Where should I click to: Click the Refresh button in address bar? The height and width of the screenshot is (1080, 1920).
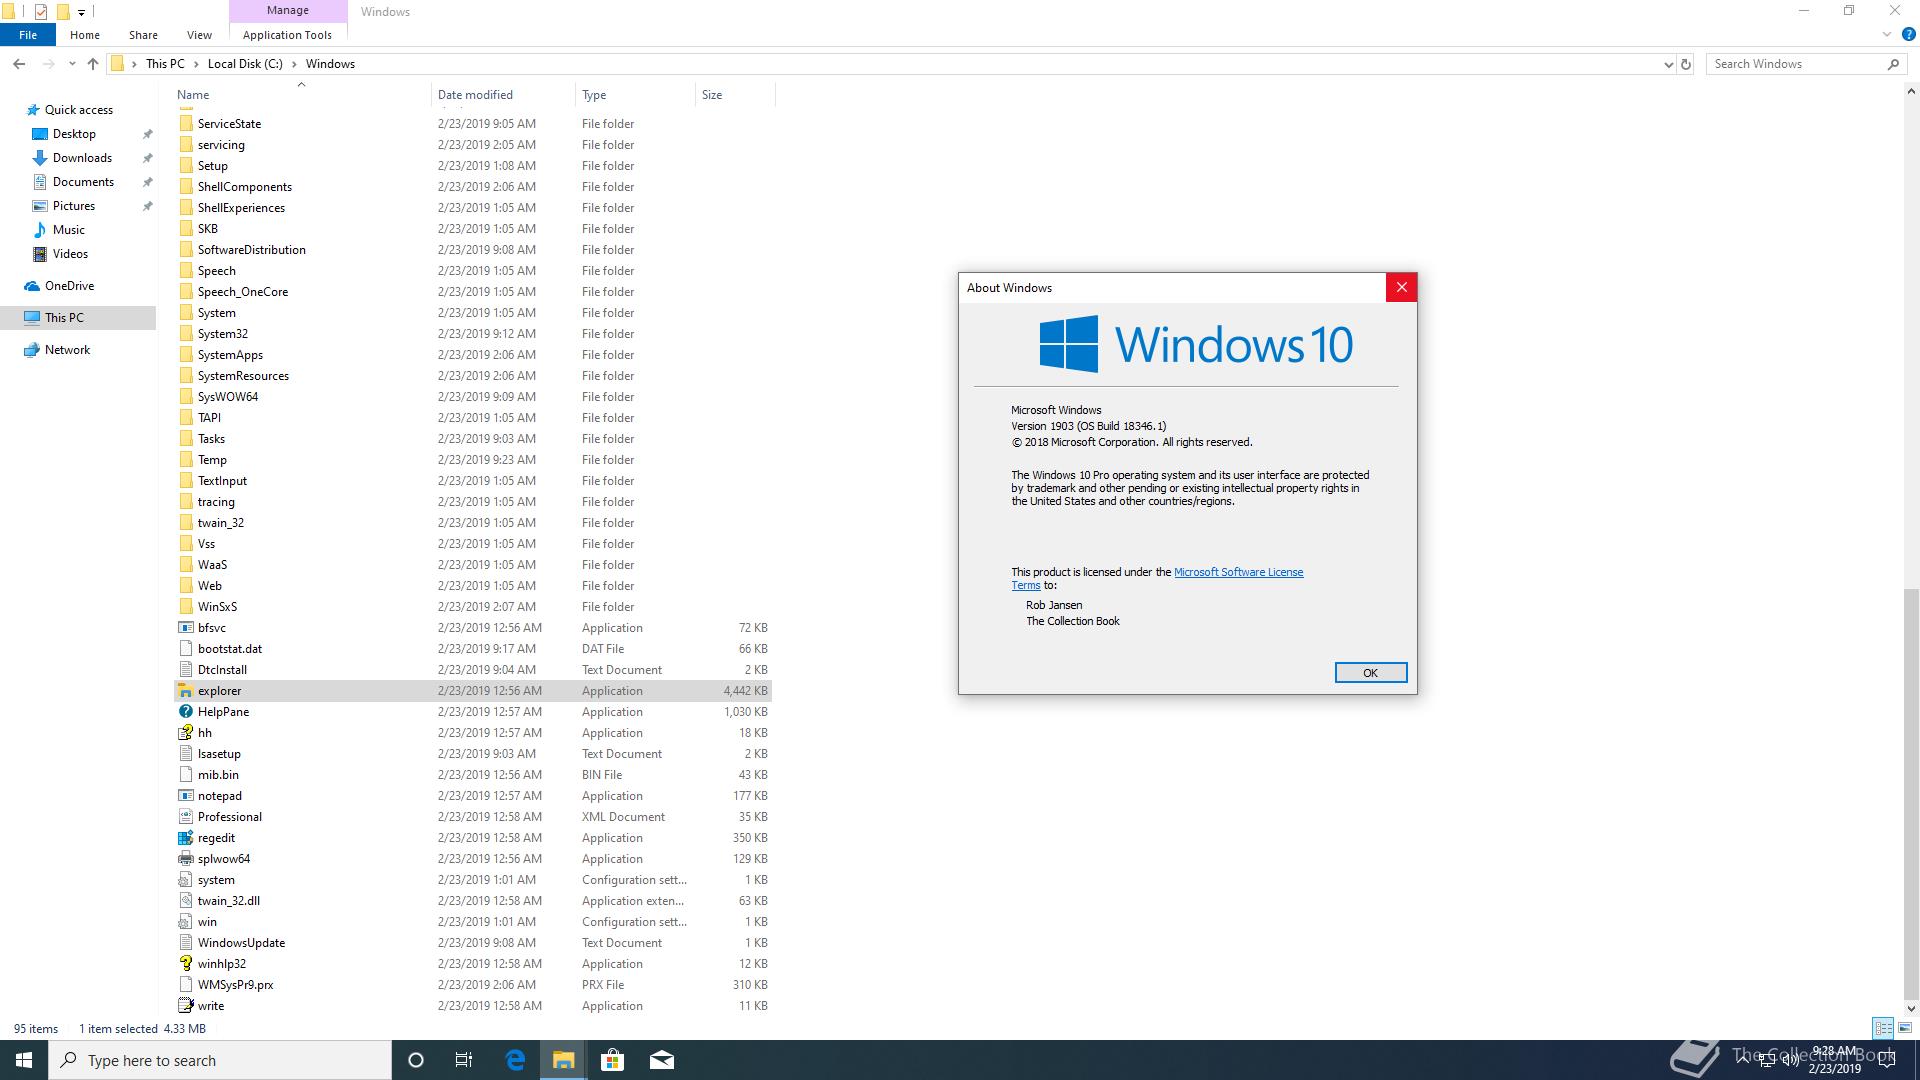[1685, 64]
